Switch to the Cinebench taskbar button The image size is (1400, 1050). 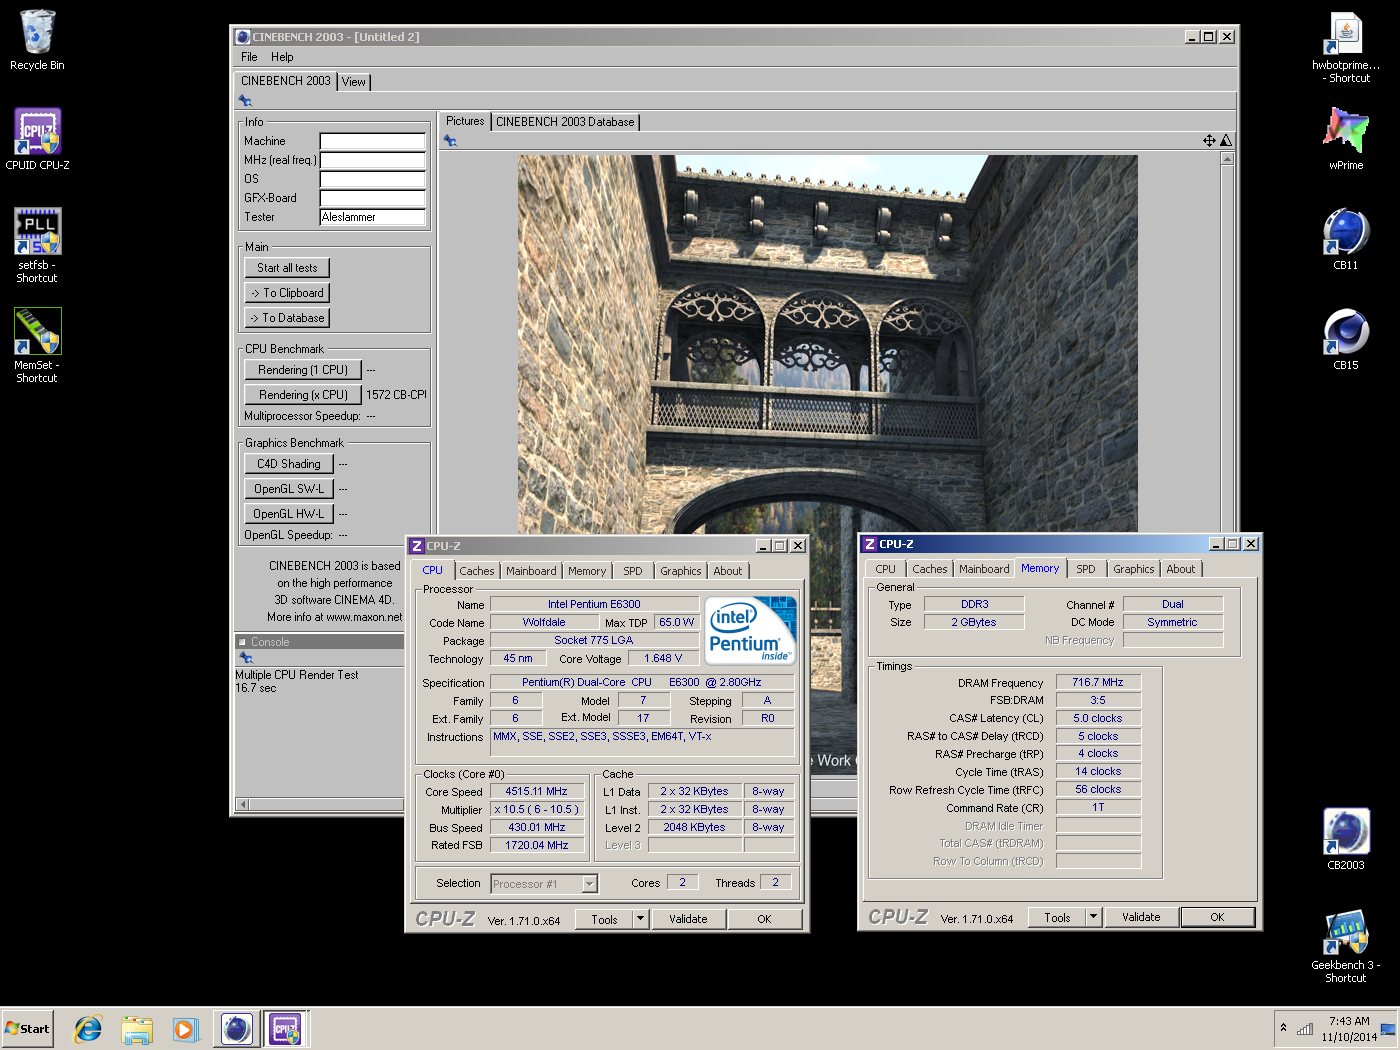pos(237,1028)
